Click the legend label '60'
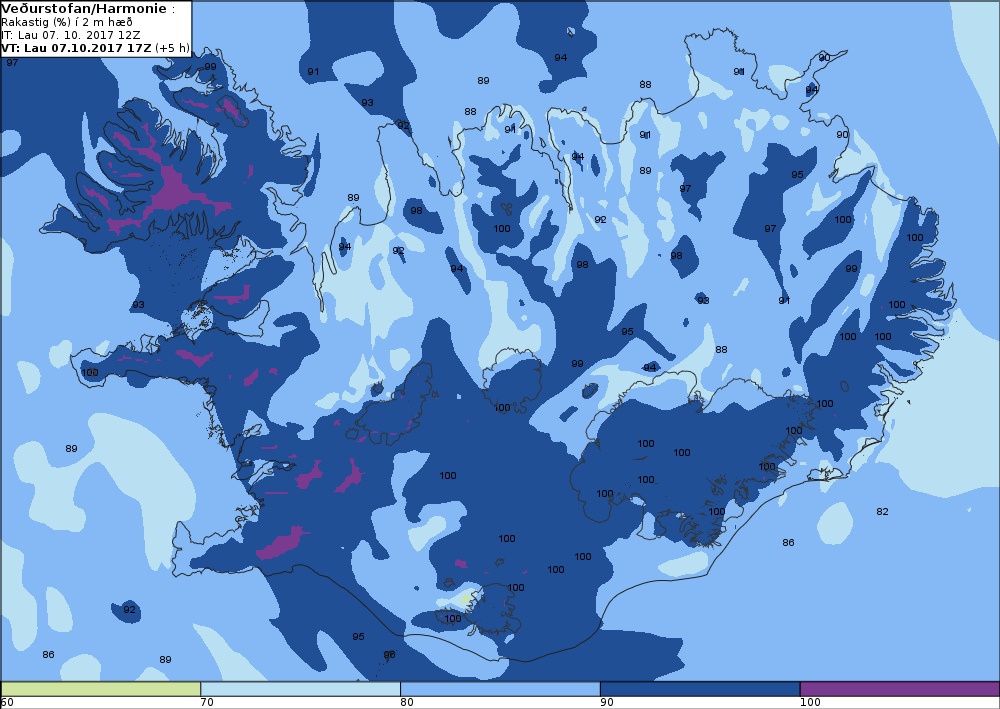Viewport: 1000px width, 709px height. point(7,703)
